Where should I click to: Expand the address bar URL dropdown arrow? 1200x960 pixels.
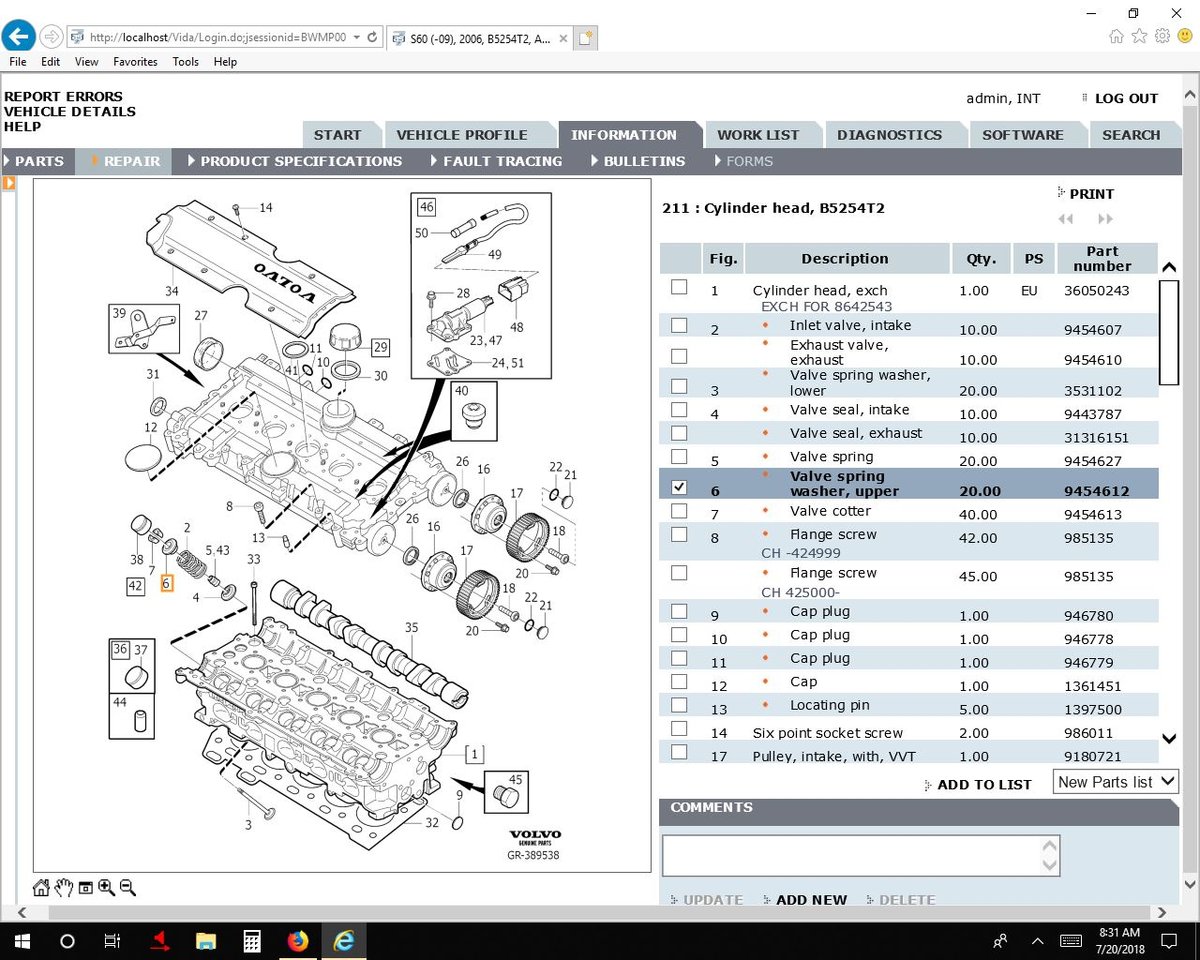[x=358, y=37]
